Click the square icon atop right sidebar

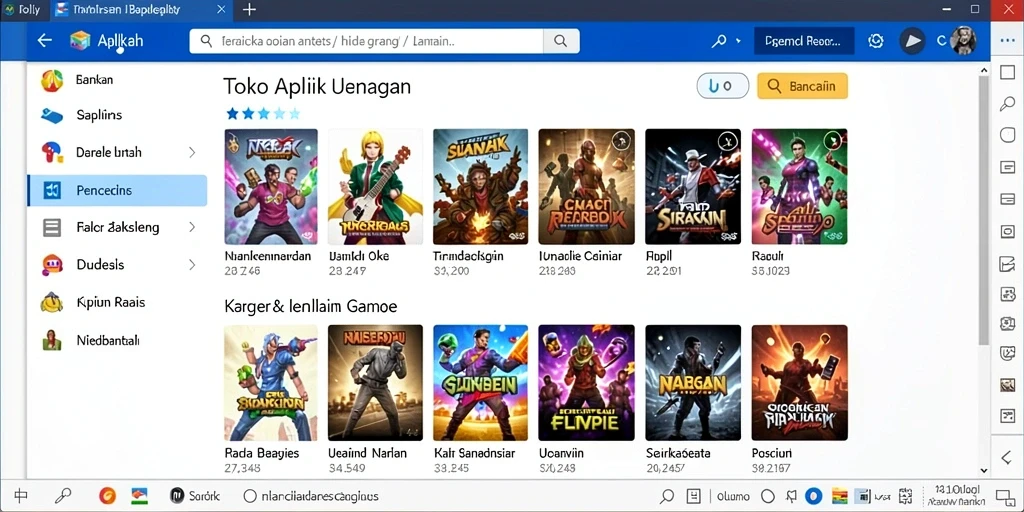coord(1007,72)
